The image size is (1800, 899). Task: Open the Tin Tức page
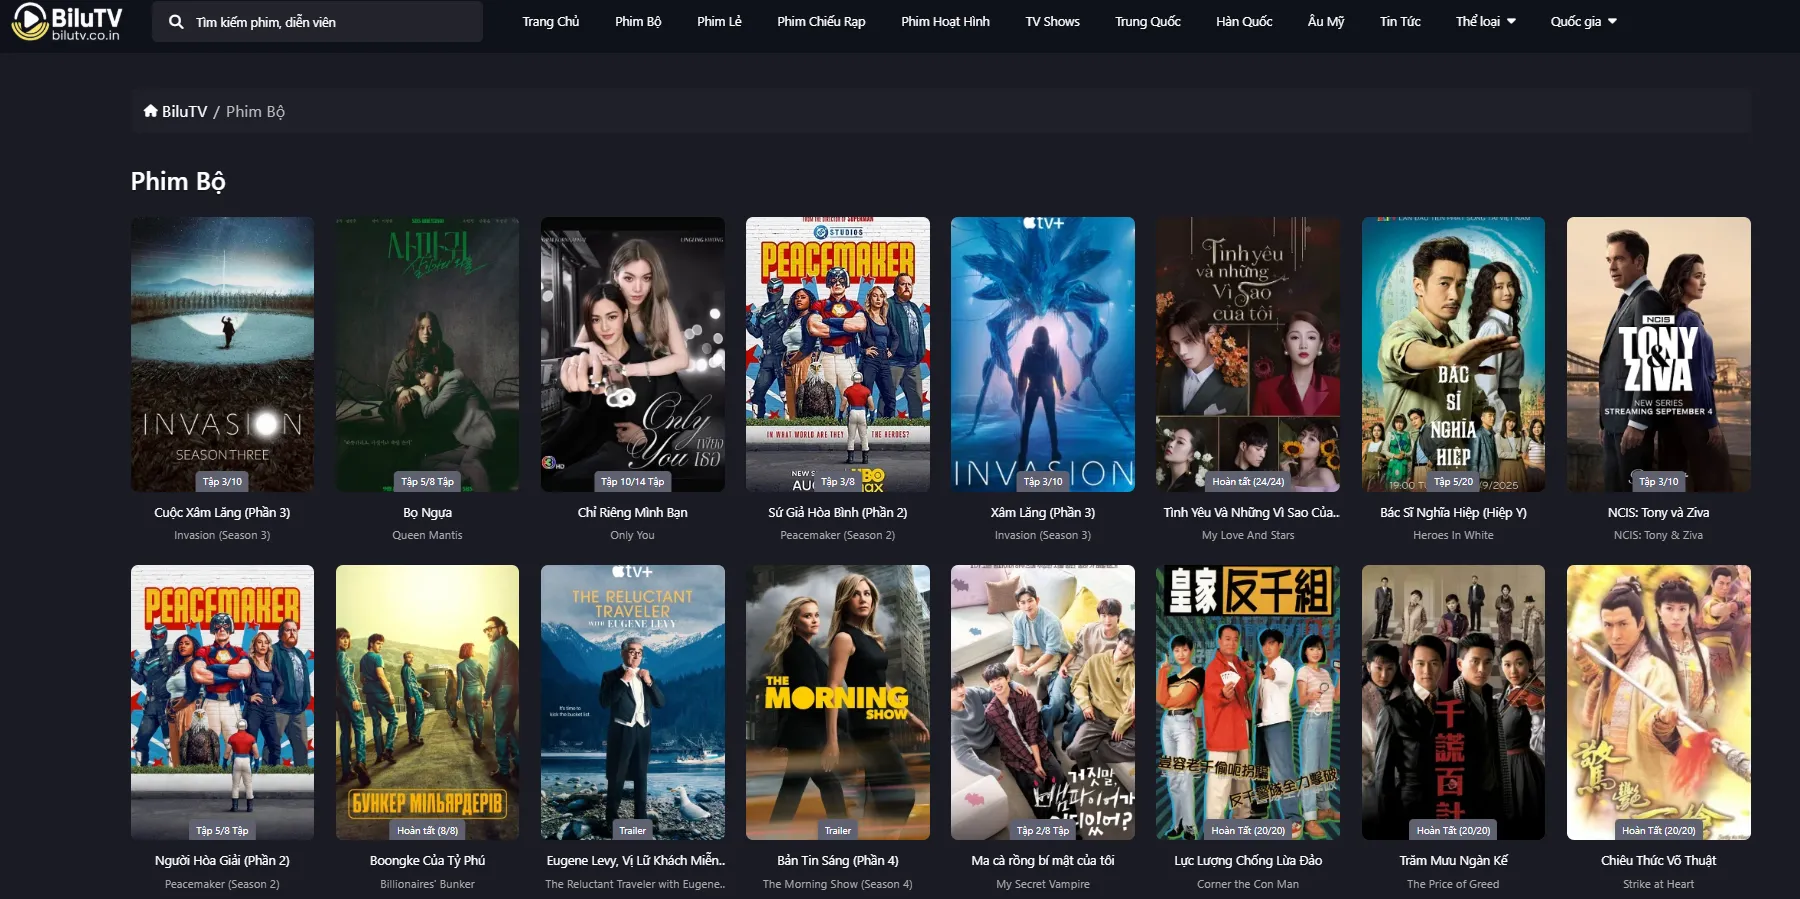click(1400, 21)
